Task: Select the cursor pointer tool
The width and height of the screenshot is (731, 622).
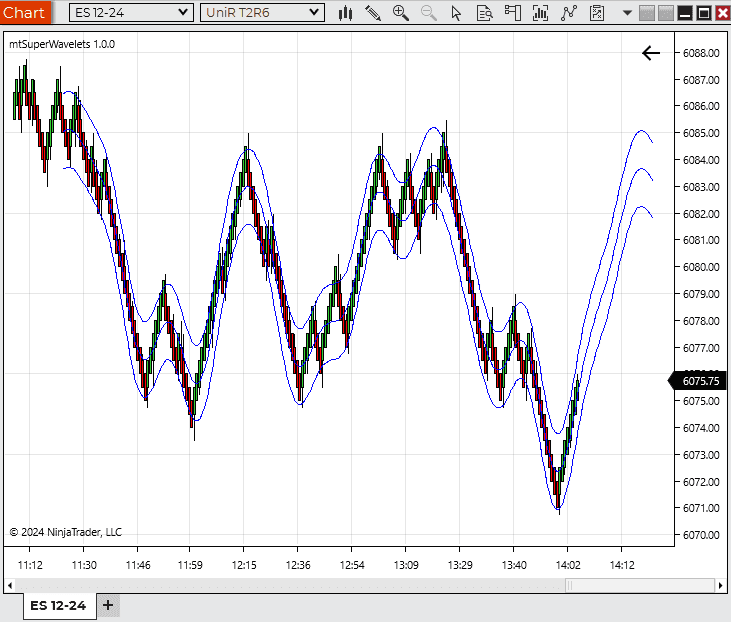Action: (x=456, y=13)
